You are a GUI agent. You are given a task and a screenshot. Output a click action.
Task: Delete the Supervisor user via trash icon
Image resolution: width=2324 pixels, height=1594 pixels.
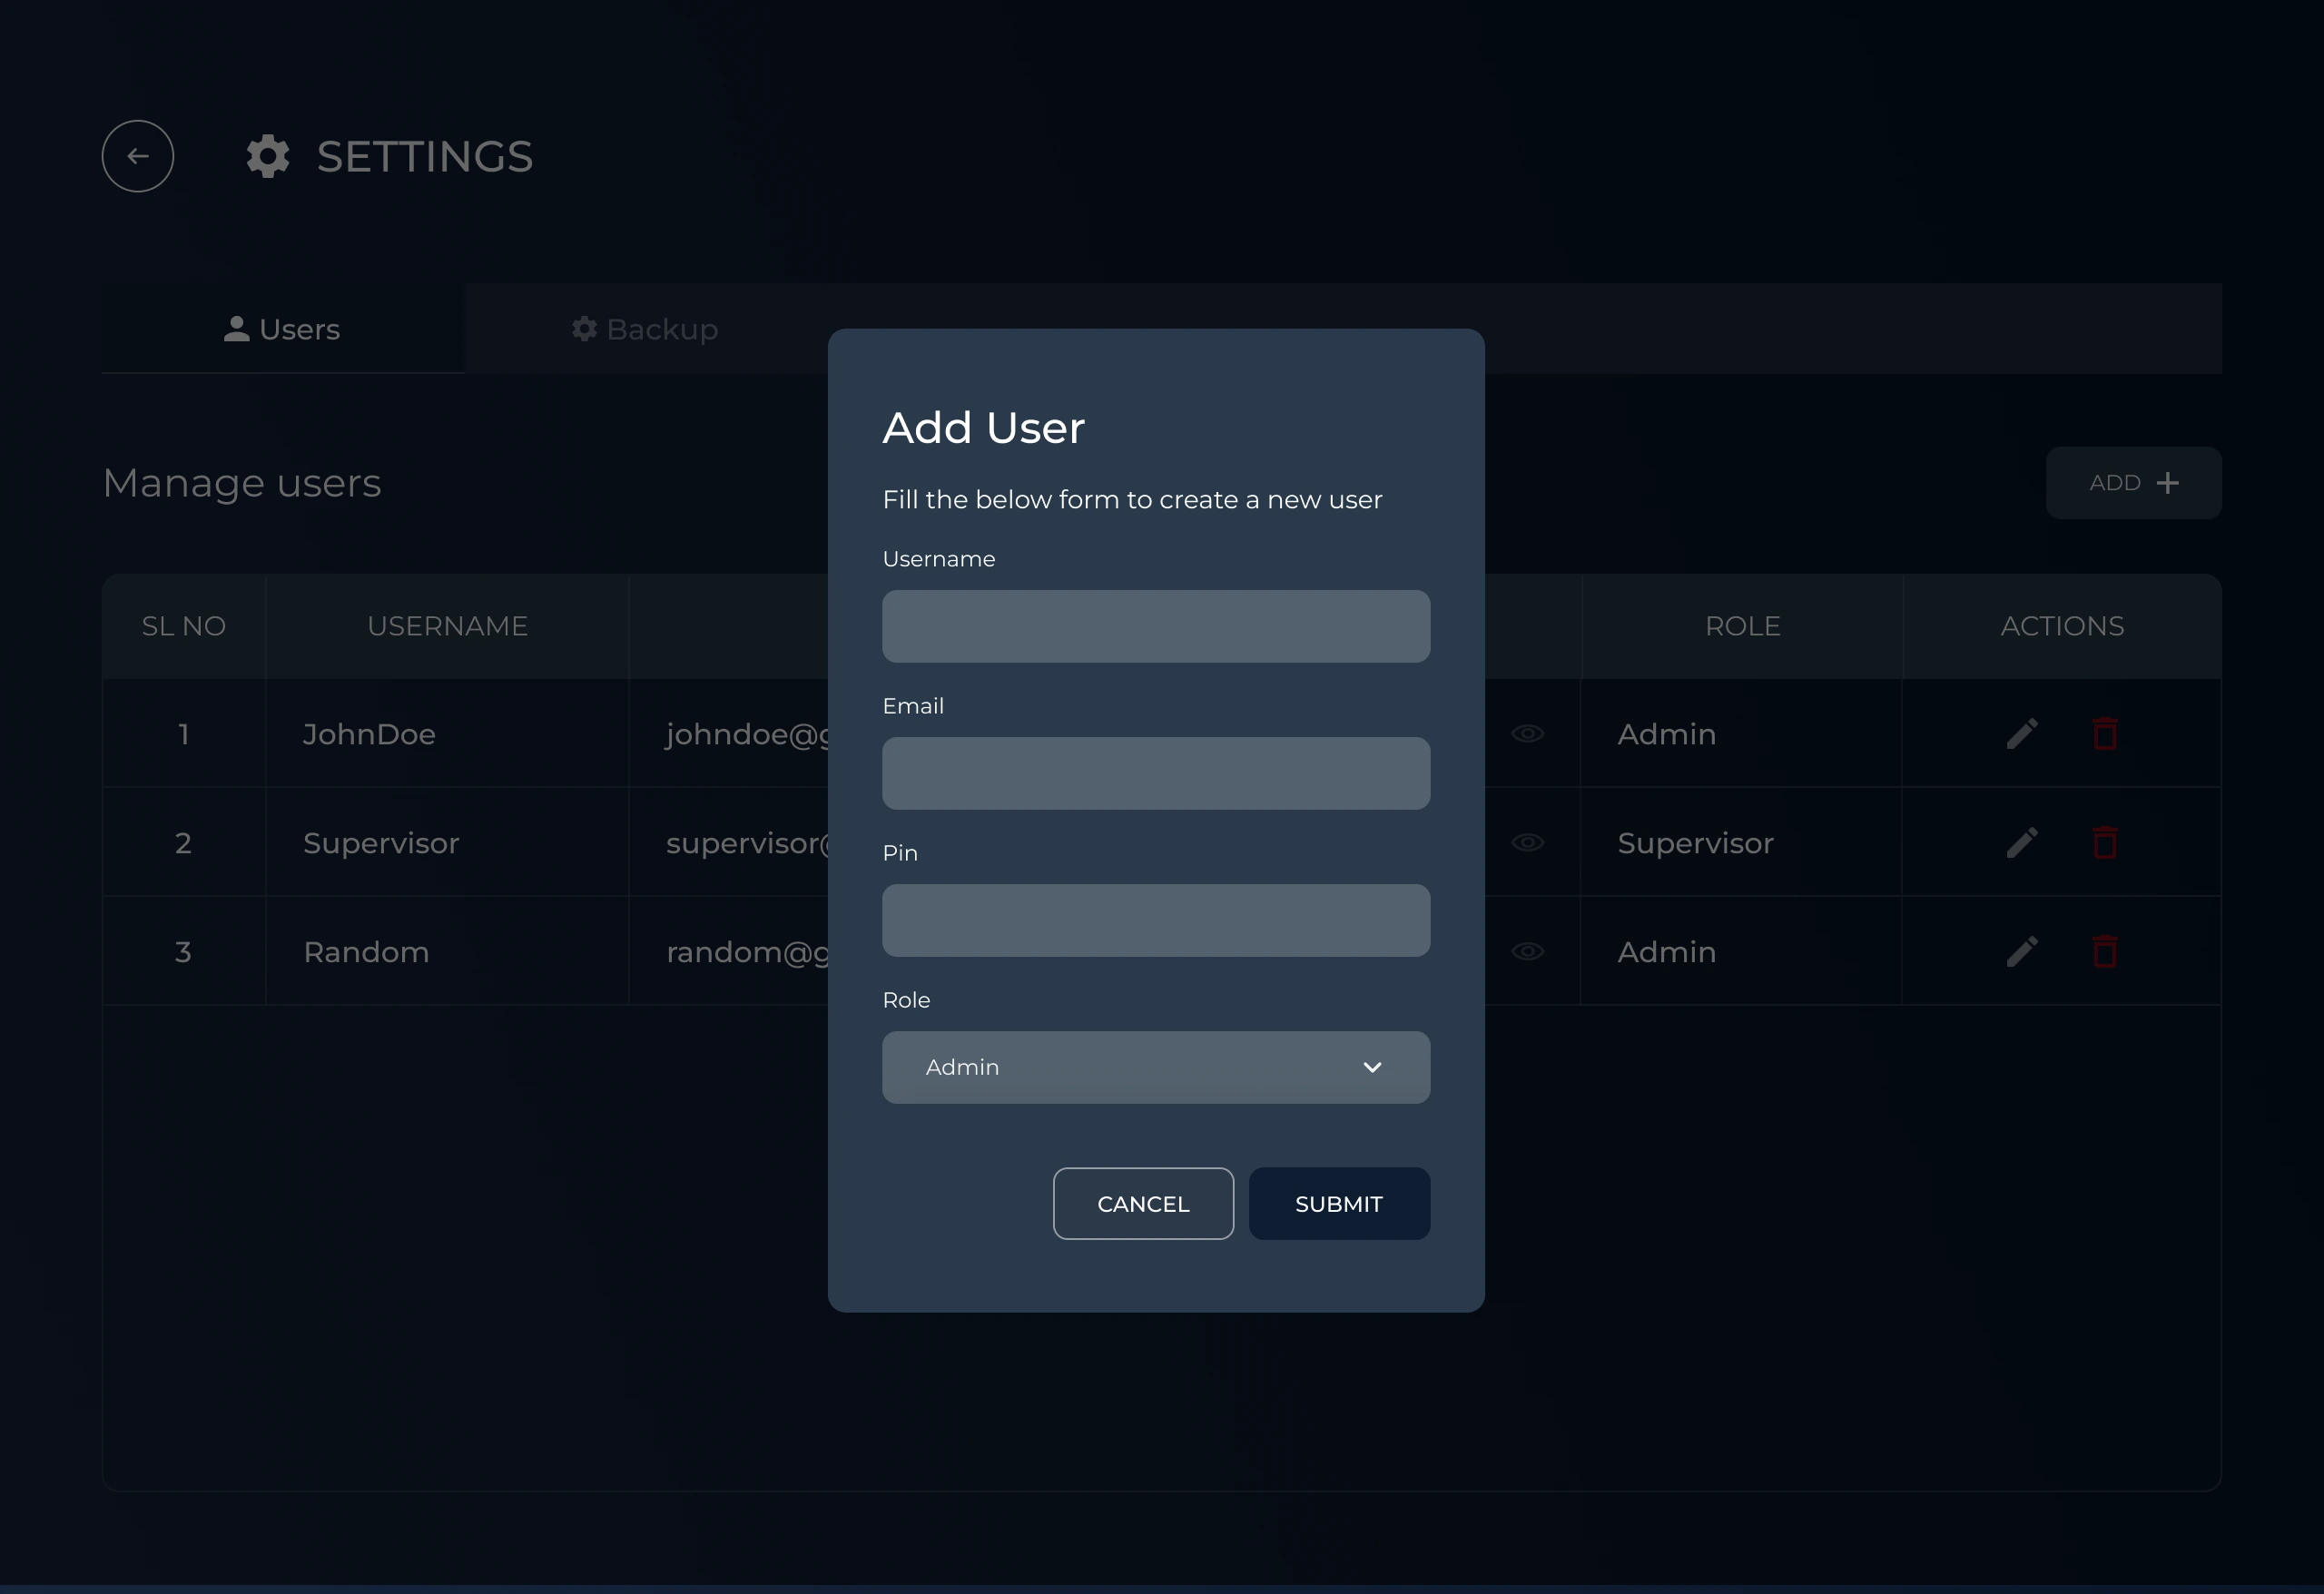pyautogui.click(x=2105, y=842)
